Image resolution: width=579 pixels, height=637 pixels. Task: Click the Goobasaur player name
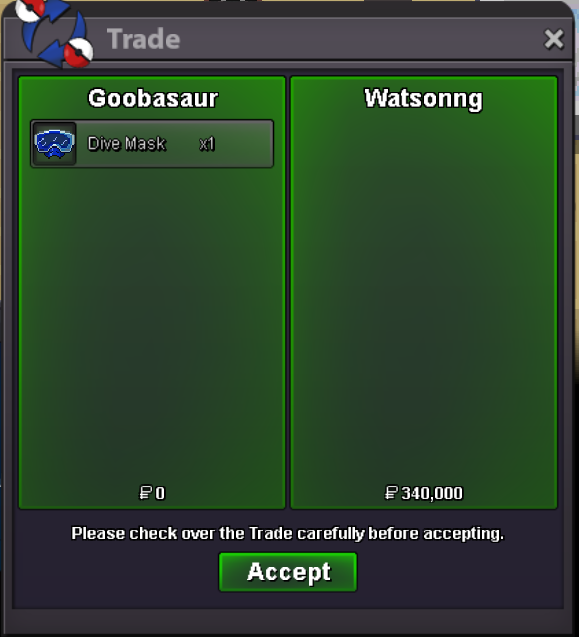153,98
